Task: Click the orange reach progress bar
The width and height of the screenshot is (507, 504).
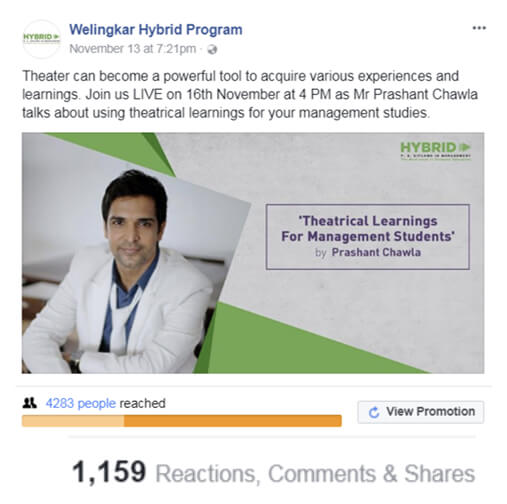Action: click(182, 421)
